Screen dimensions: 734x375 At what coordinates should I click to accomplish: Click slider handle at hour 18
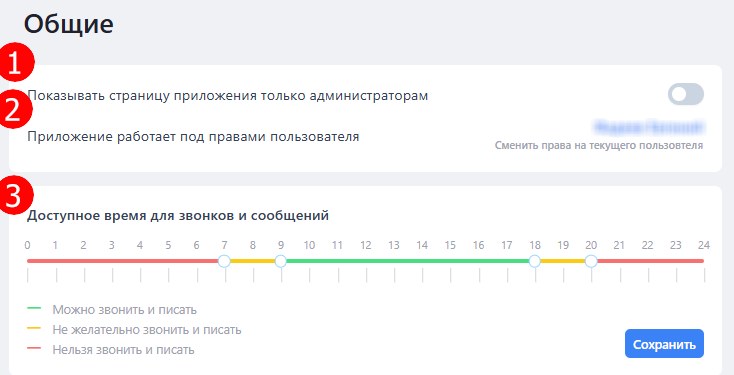coord(535,261)
